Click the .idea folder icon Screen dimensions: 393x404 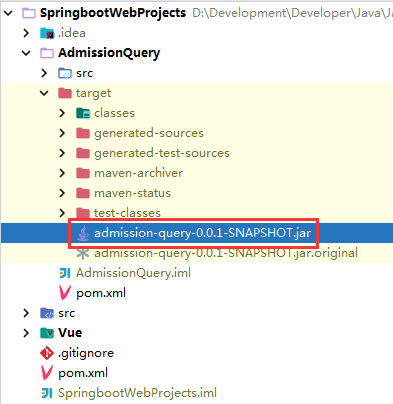tap(47, 33)
